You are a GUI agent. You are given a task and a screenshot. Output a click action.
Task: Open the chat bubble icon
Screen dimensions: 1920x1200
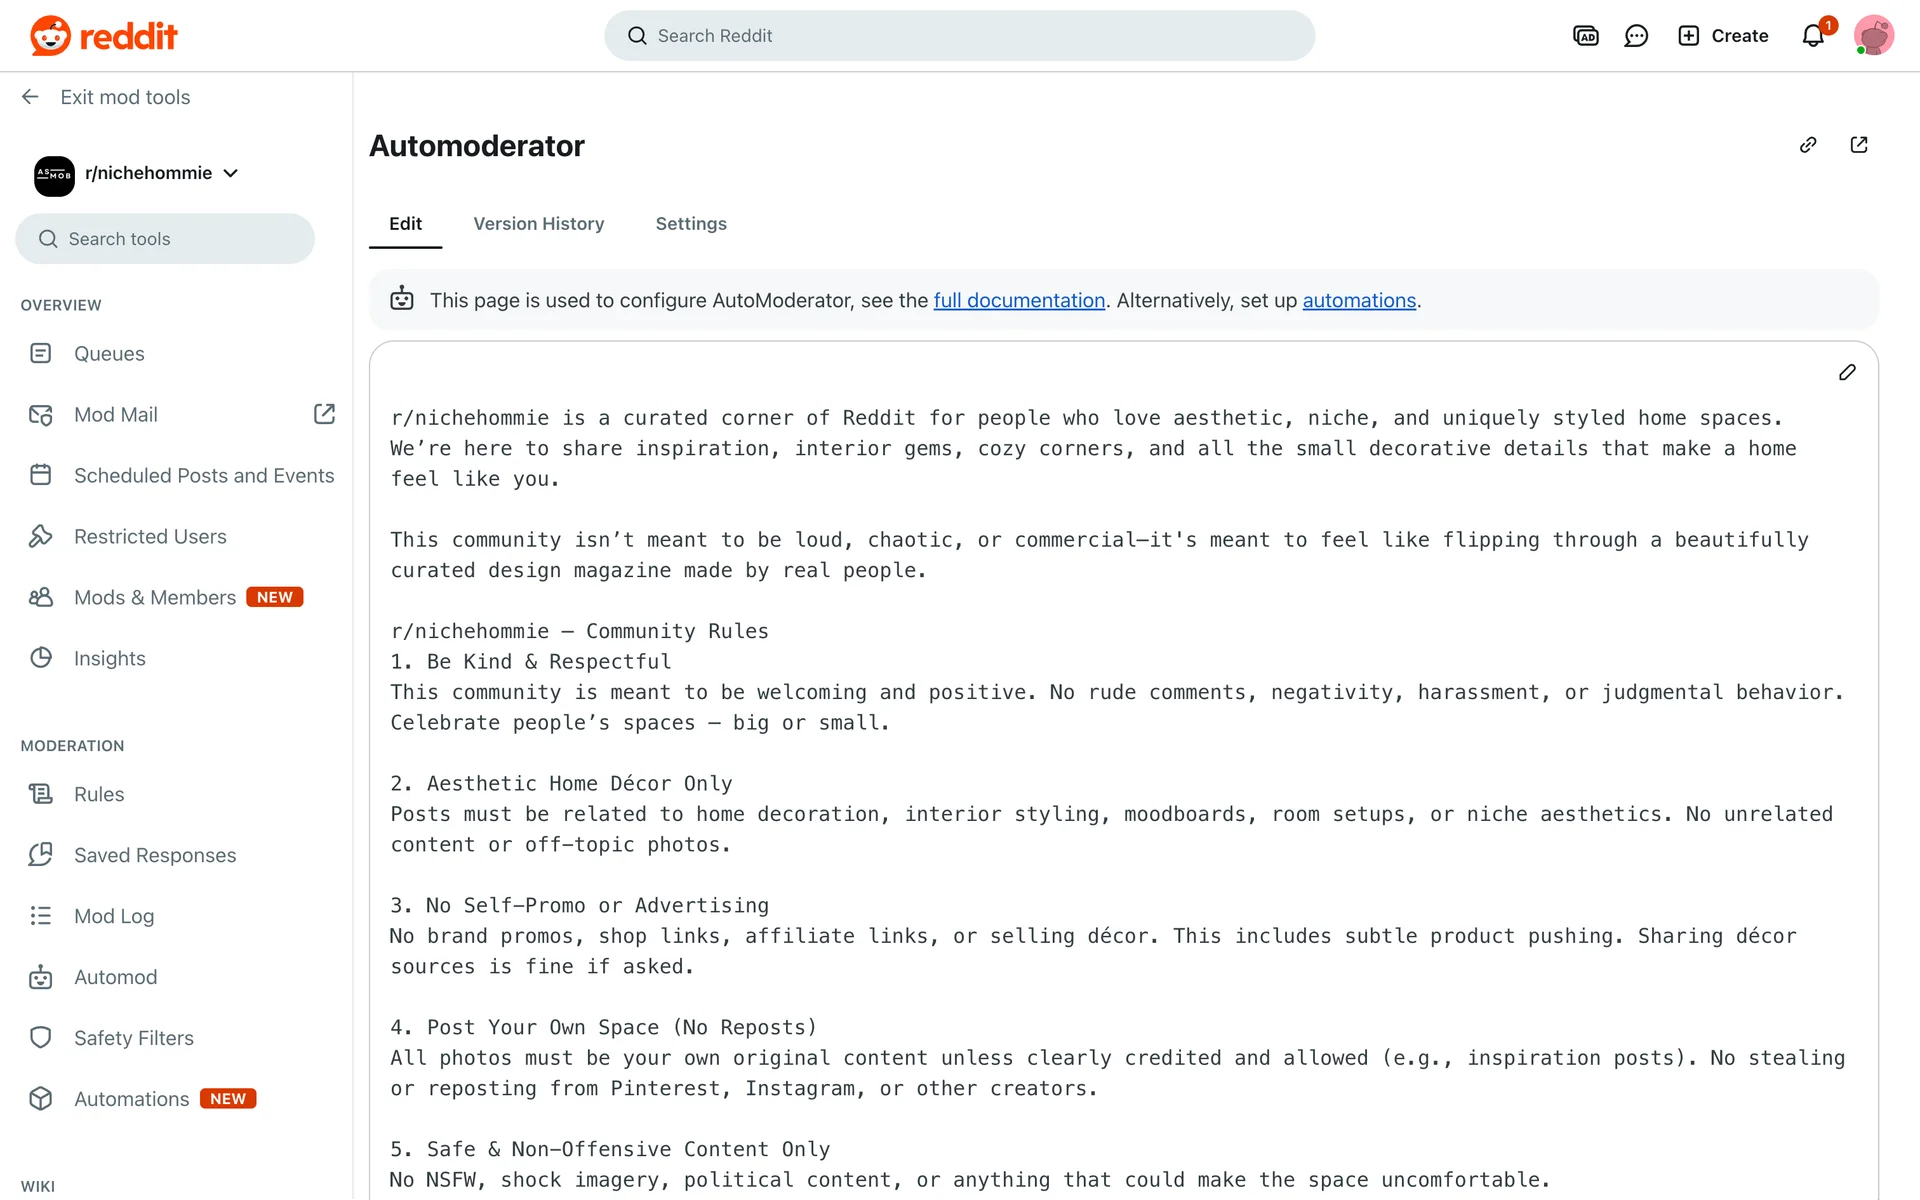(1636, 36)
